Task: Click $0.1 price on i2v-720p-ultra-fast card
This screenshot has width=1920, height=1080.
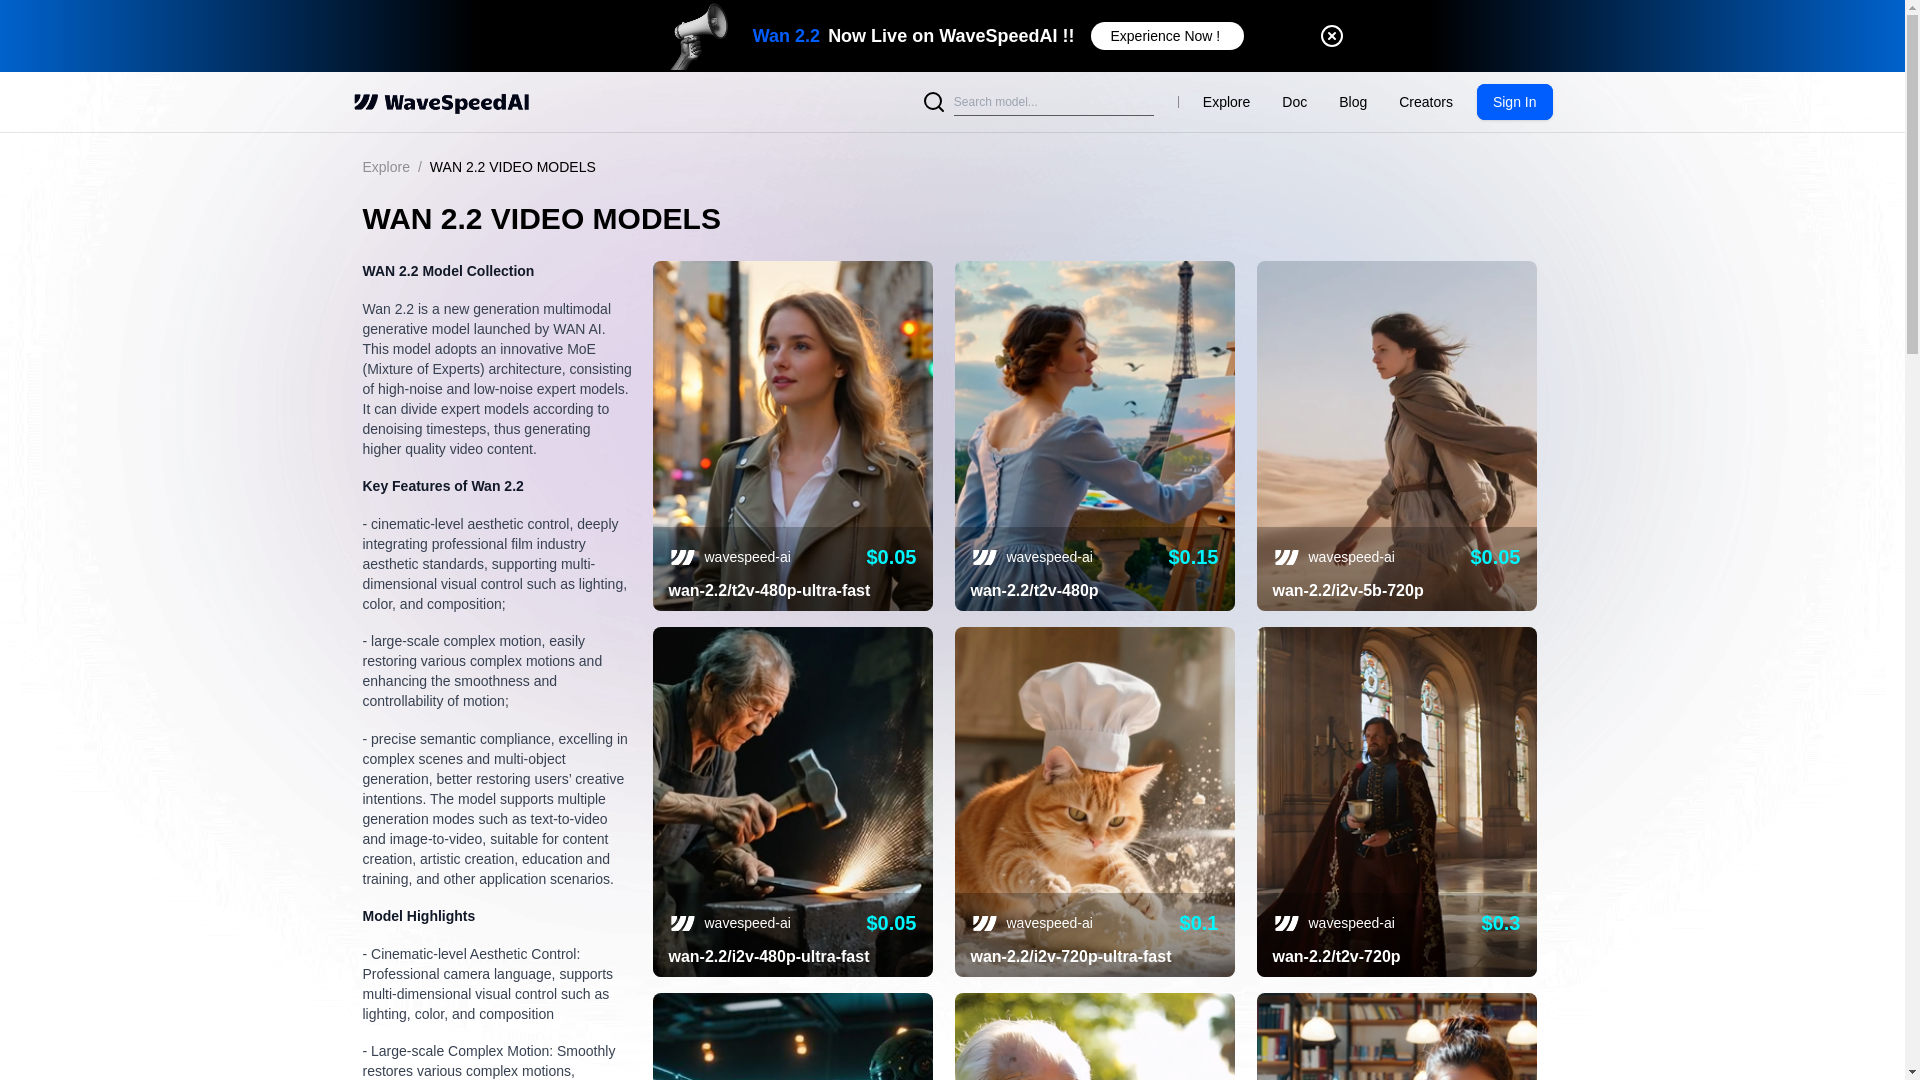Action: 1198,923
